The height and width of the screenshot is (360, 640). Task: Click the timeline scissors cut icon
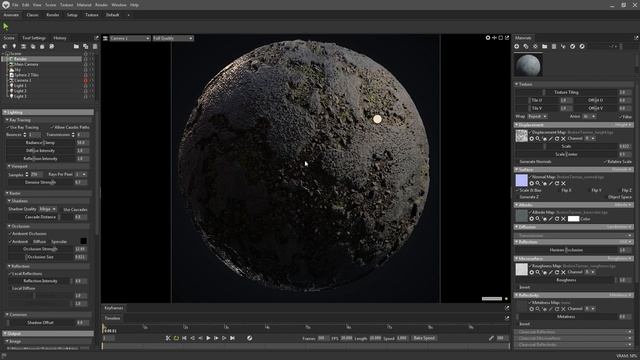pos(168,338)
